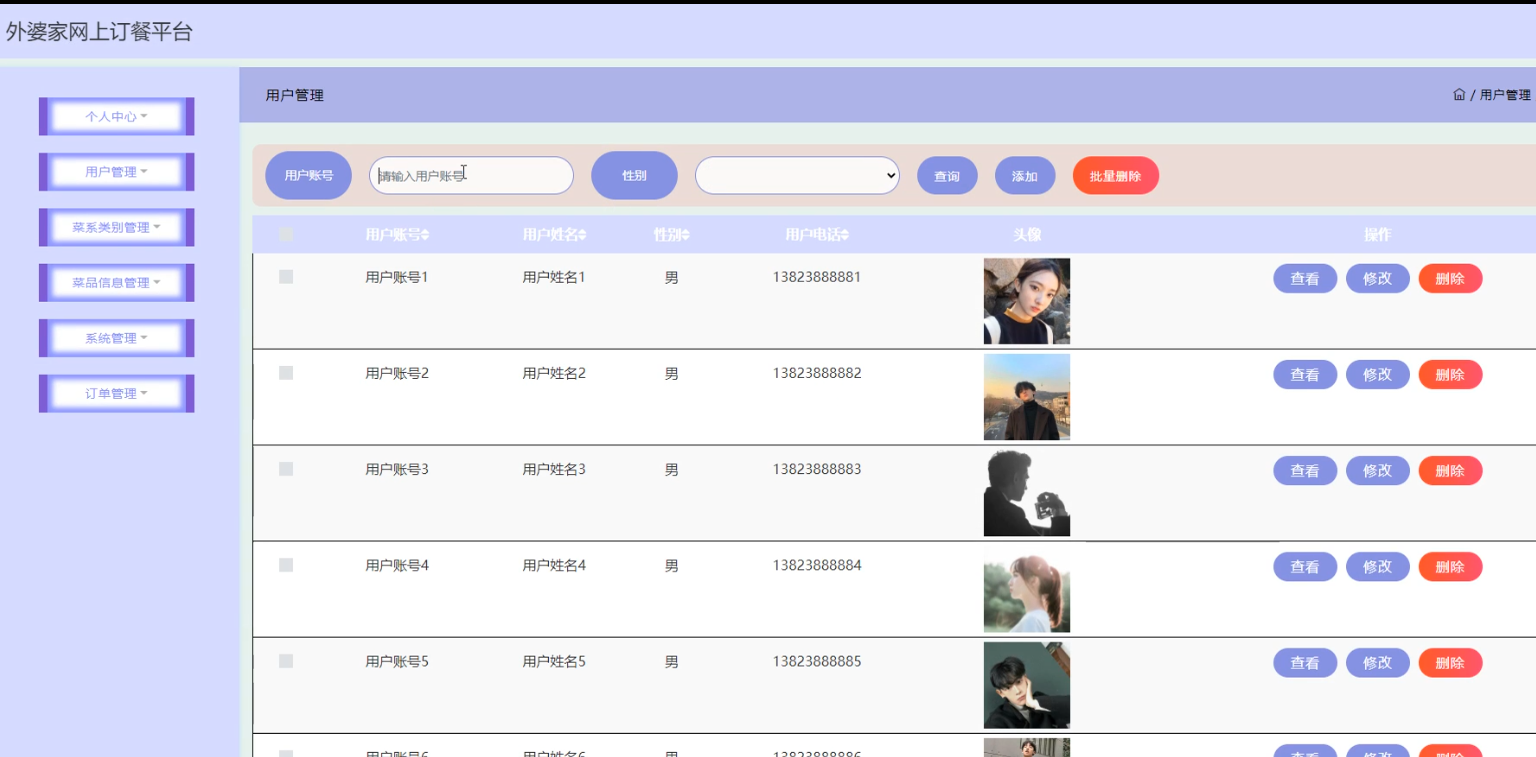The width and height of the screenshot is (1536, 757).
Task: Check the checkbox for 用户账号3 row
Action: (286, 468)
